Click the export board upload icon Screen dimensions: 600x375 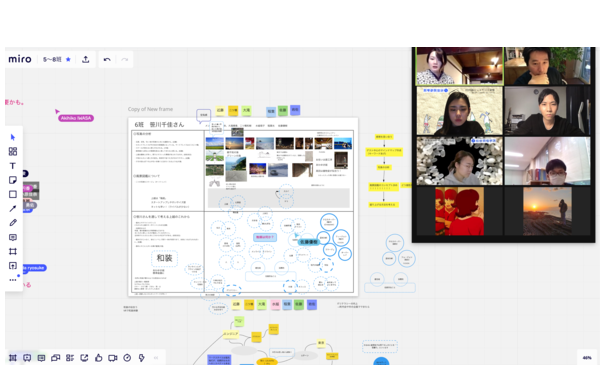click(x=86, y=59)
